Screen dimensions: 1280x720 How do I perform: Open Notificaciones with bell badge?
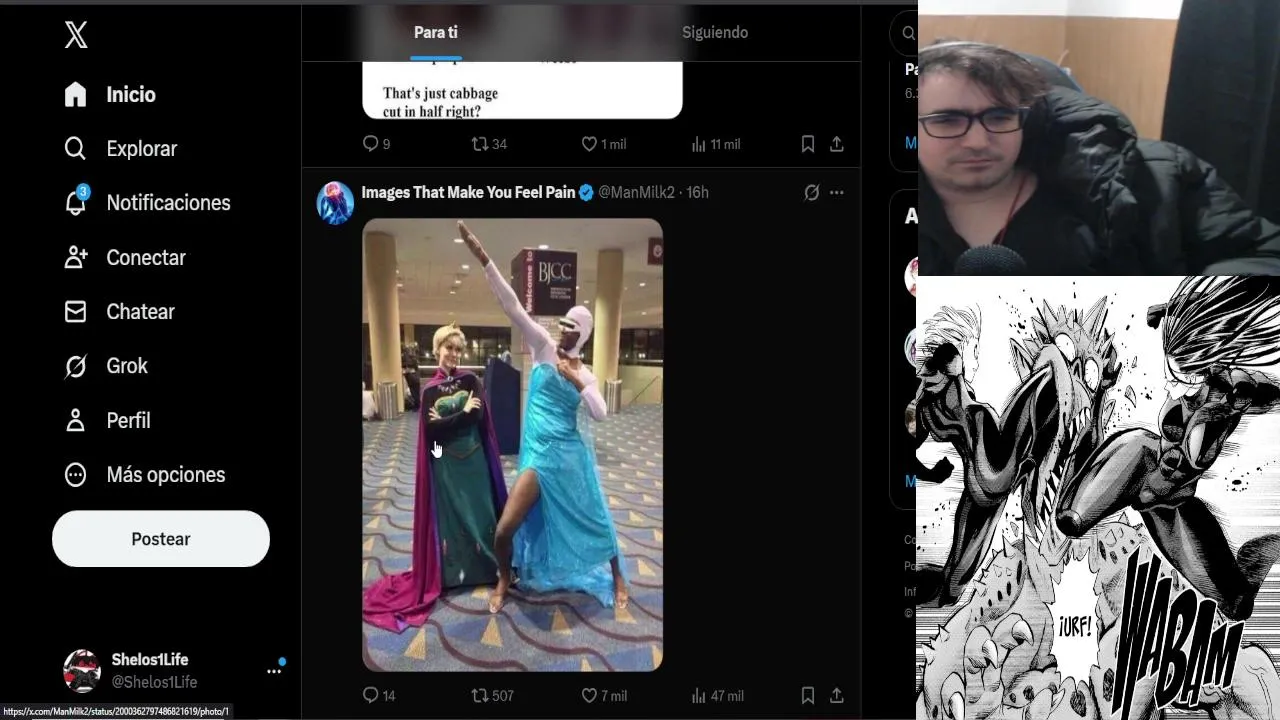[x=147, y=203]
